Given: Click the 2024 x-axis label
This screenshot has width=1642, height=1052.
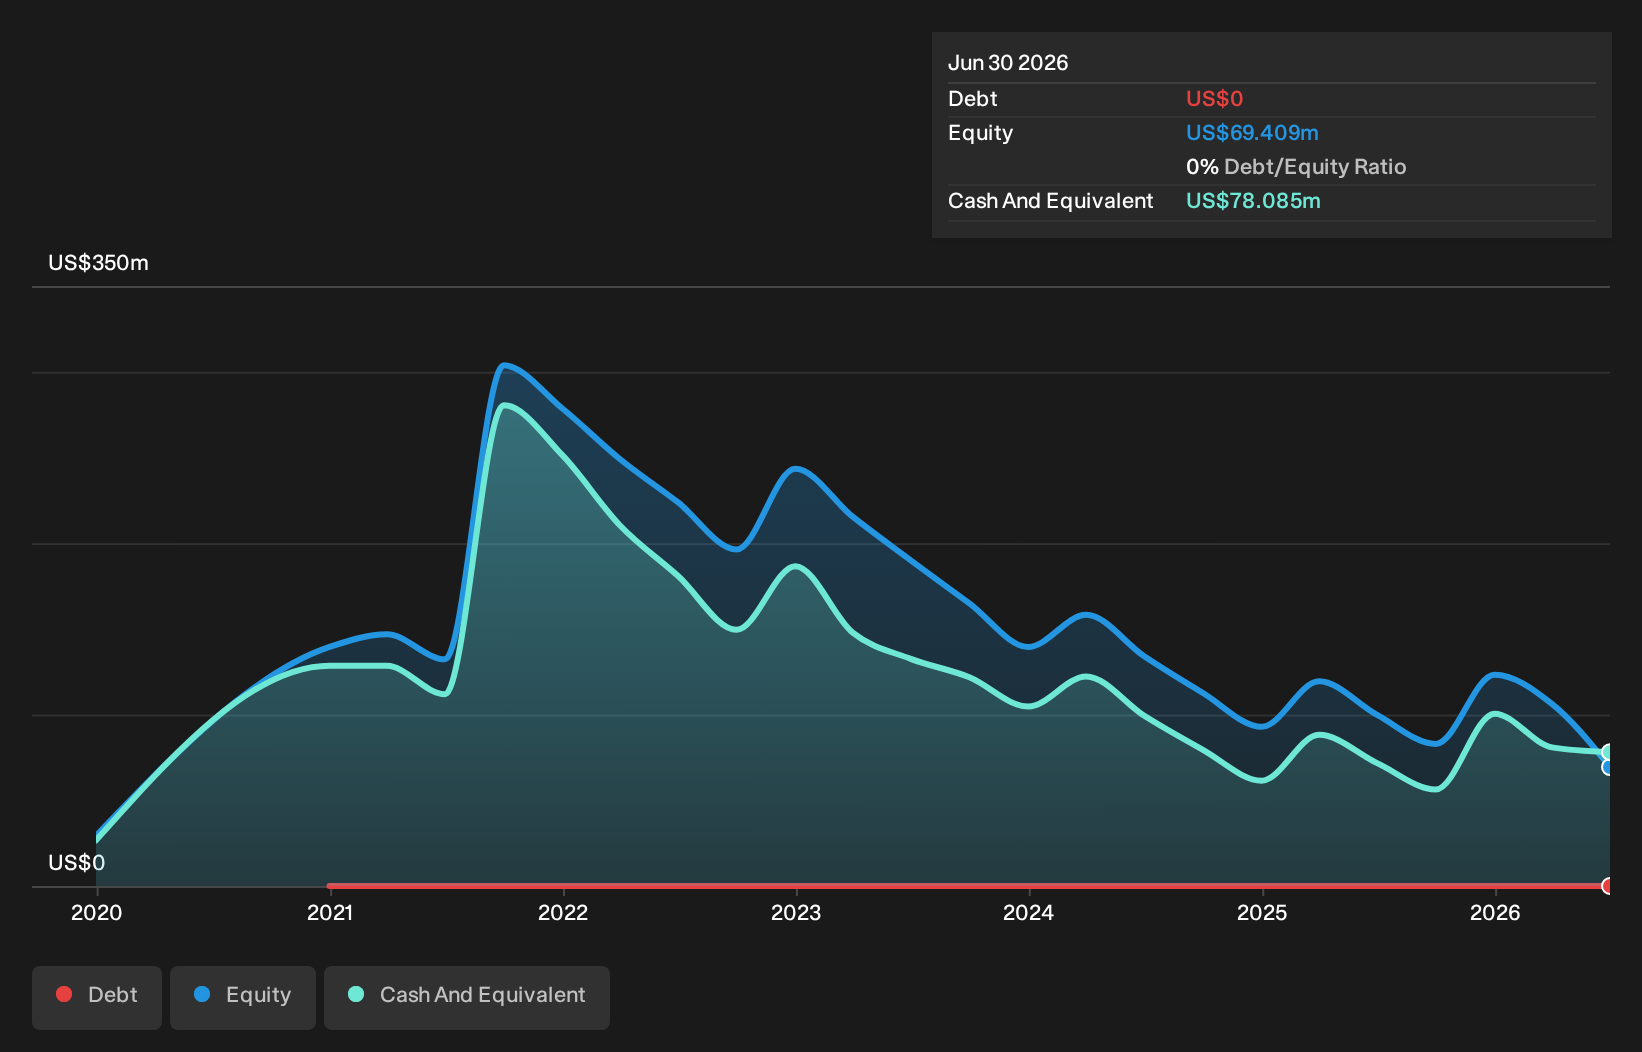Looking at the screenshot, I should click(1029, 912).
